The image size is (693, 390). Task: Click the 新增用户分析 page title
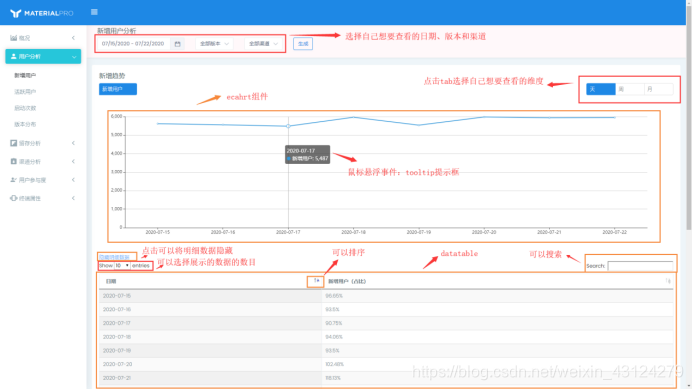117,31
